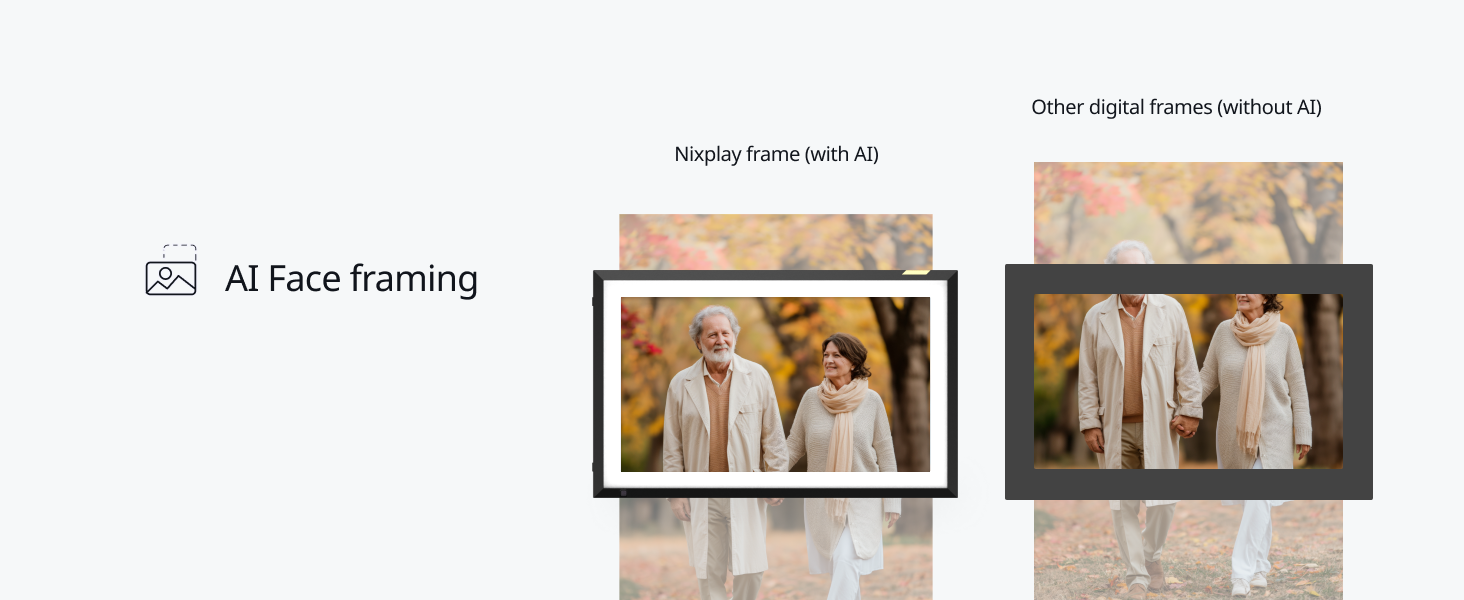The image size is (1464, 600).
Task: Click the couple's held hands in gray frame
Action: 1186,425
